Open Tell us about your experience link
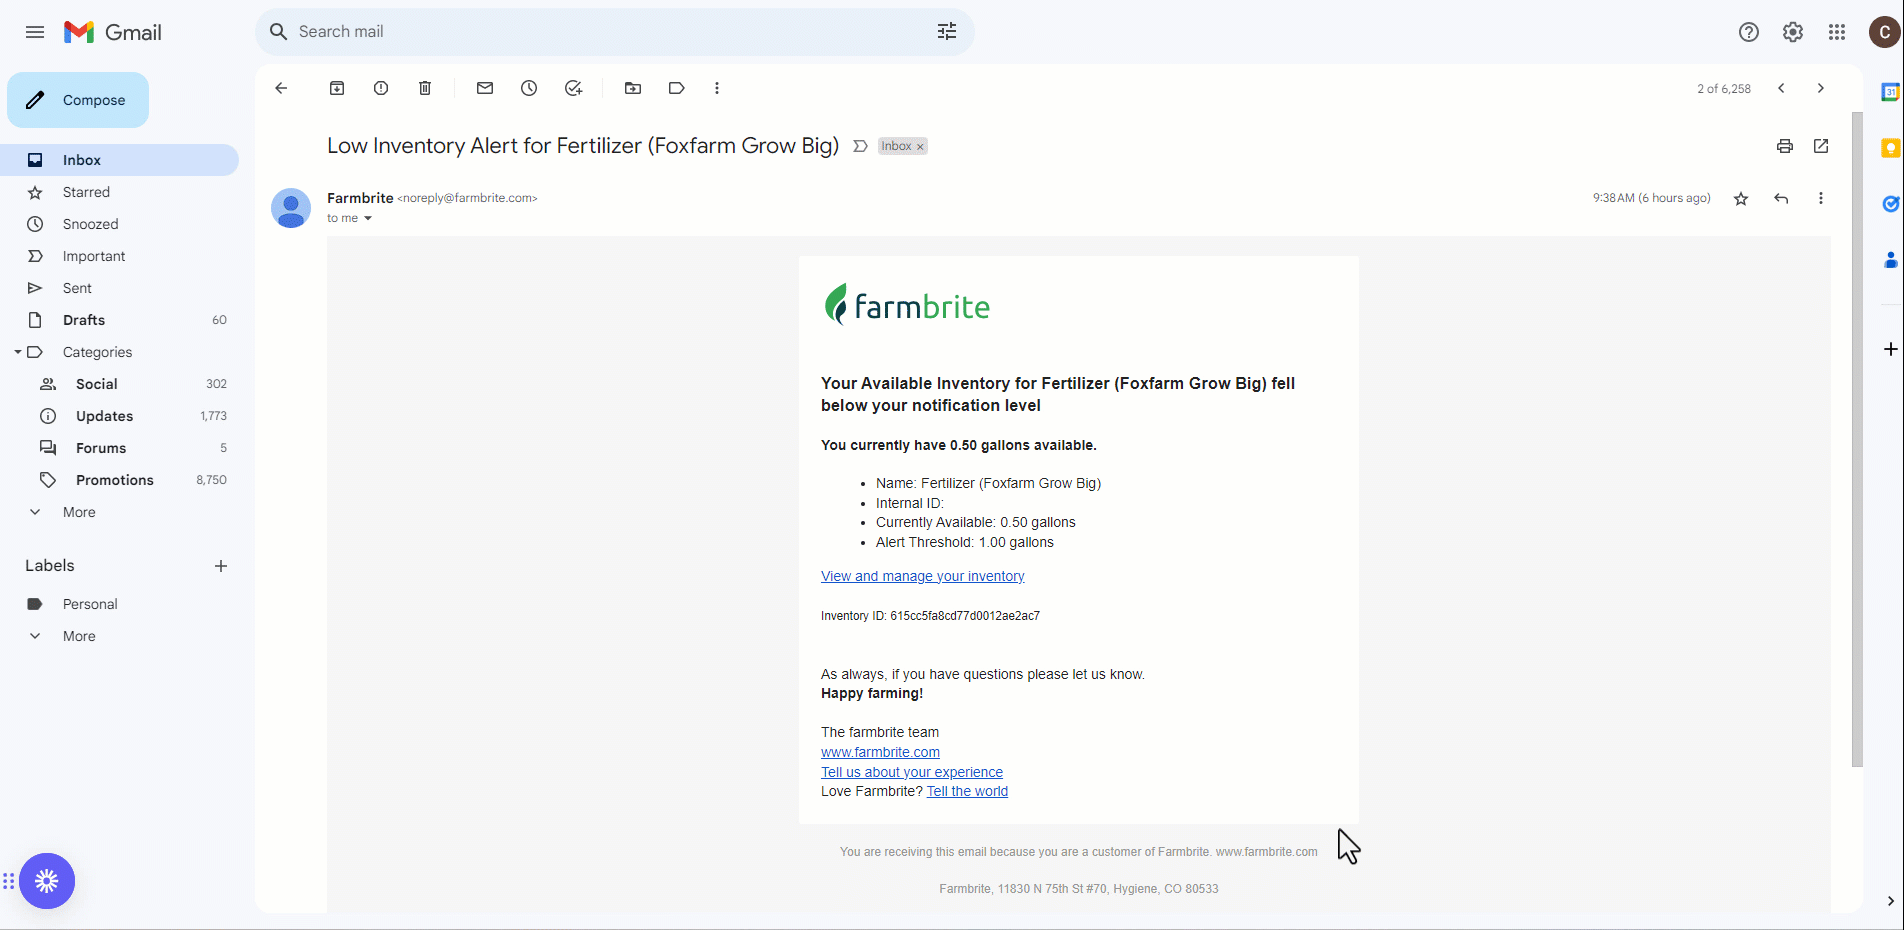1904x930 pixels. coord(912,772)
